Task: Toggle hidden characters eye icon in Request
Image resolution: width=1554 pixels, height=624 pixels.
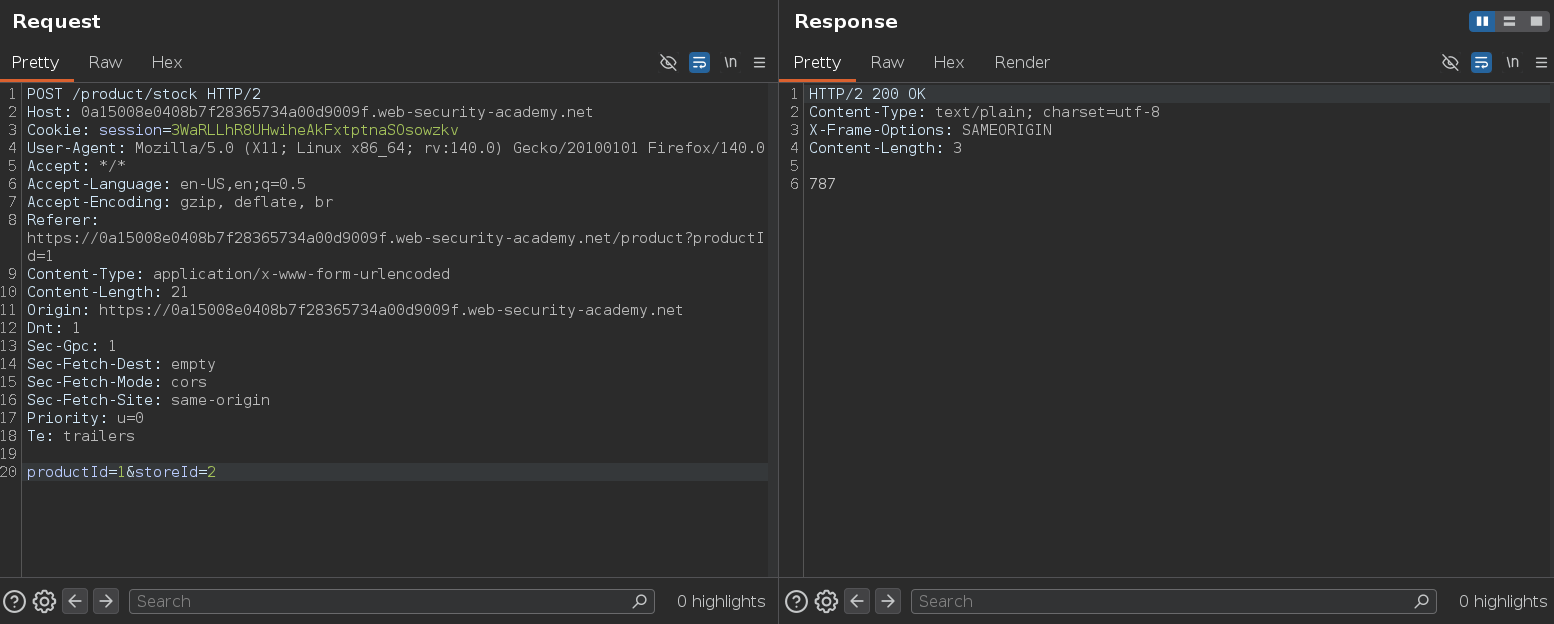Action: tap(668, 62)
